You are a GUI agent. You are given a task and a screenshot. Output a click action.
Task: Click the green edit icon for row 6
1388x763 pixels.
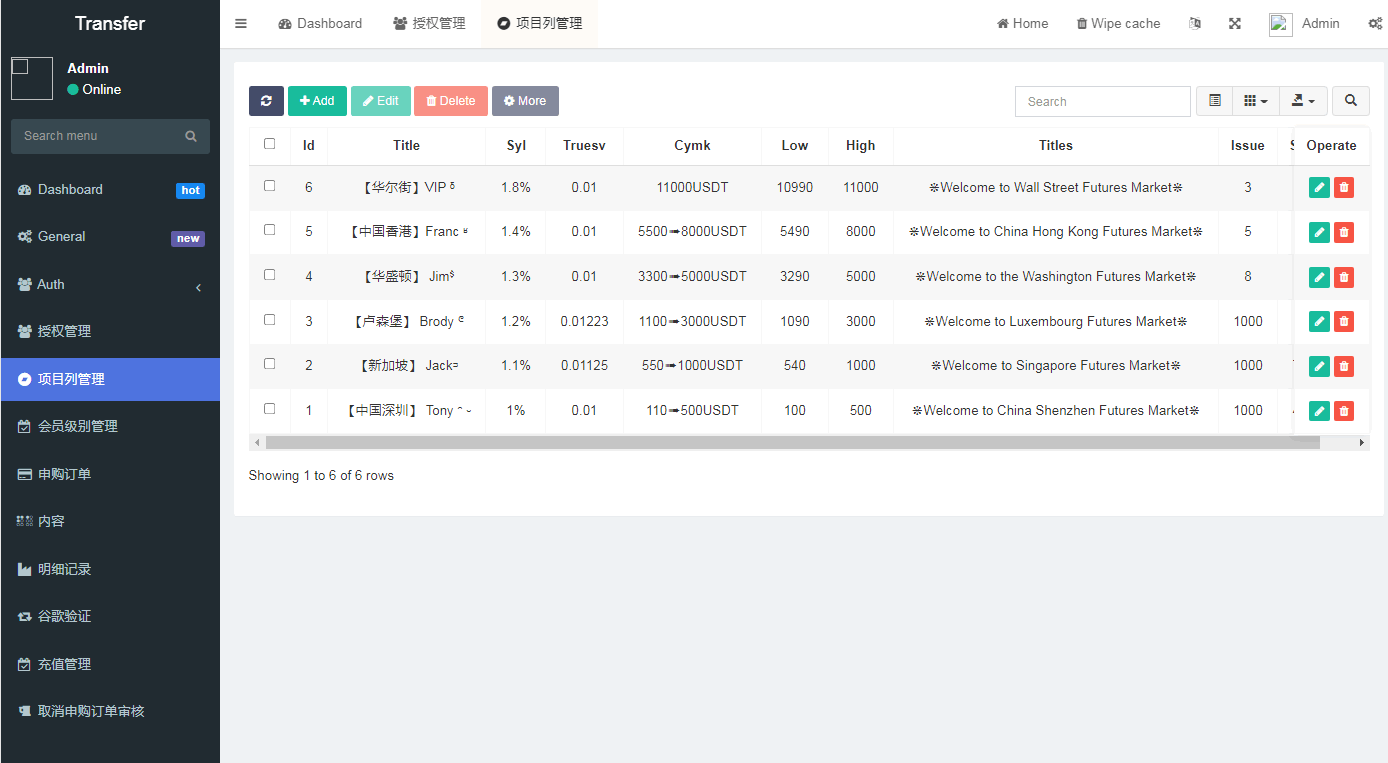(x=1319, y=187)
